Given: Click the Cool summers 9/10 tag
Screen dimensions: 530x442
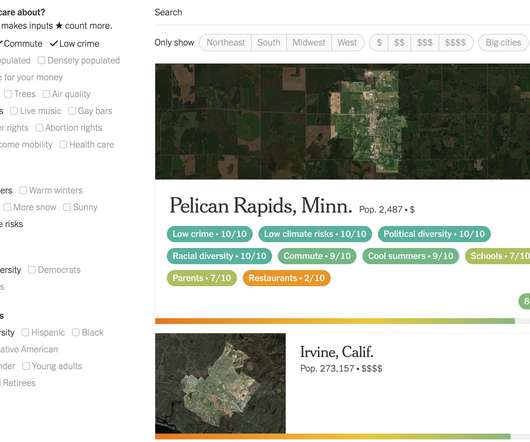Looking at the screenshot, I should (x=410, y=256).
